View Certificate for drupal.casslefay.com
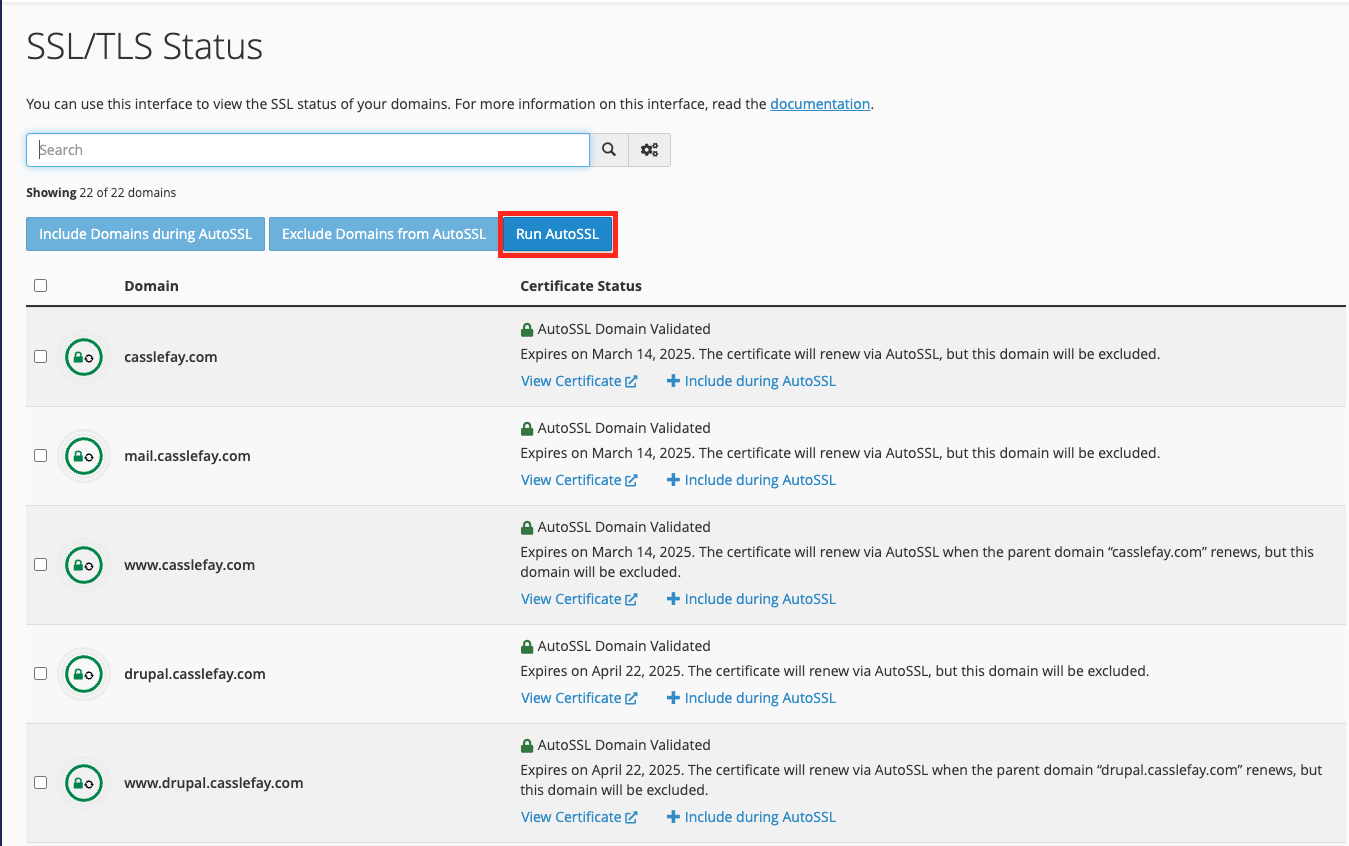 (579, 698)
